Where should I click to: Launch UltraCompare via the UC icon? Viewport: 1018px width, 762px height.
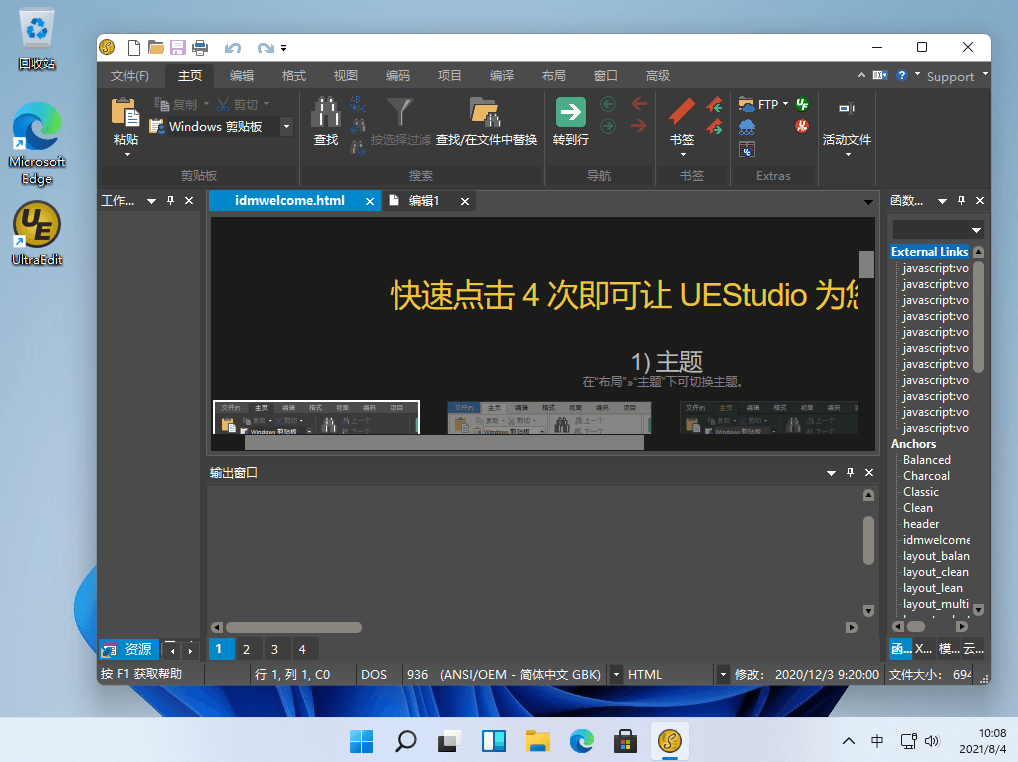point(747,149)
